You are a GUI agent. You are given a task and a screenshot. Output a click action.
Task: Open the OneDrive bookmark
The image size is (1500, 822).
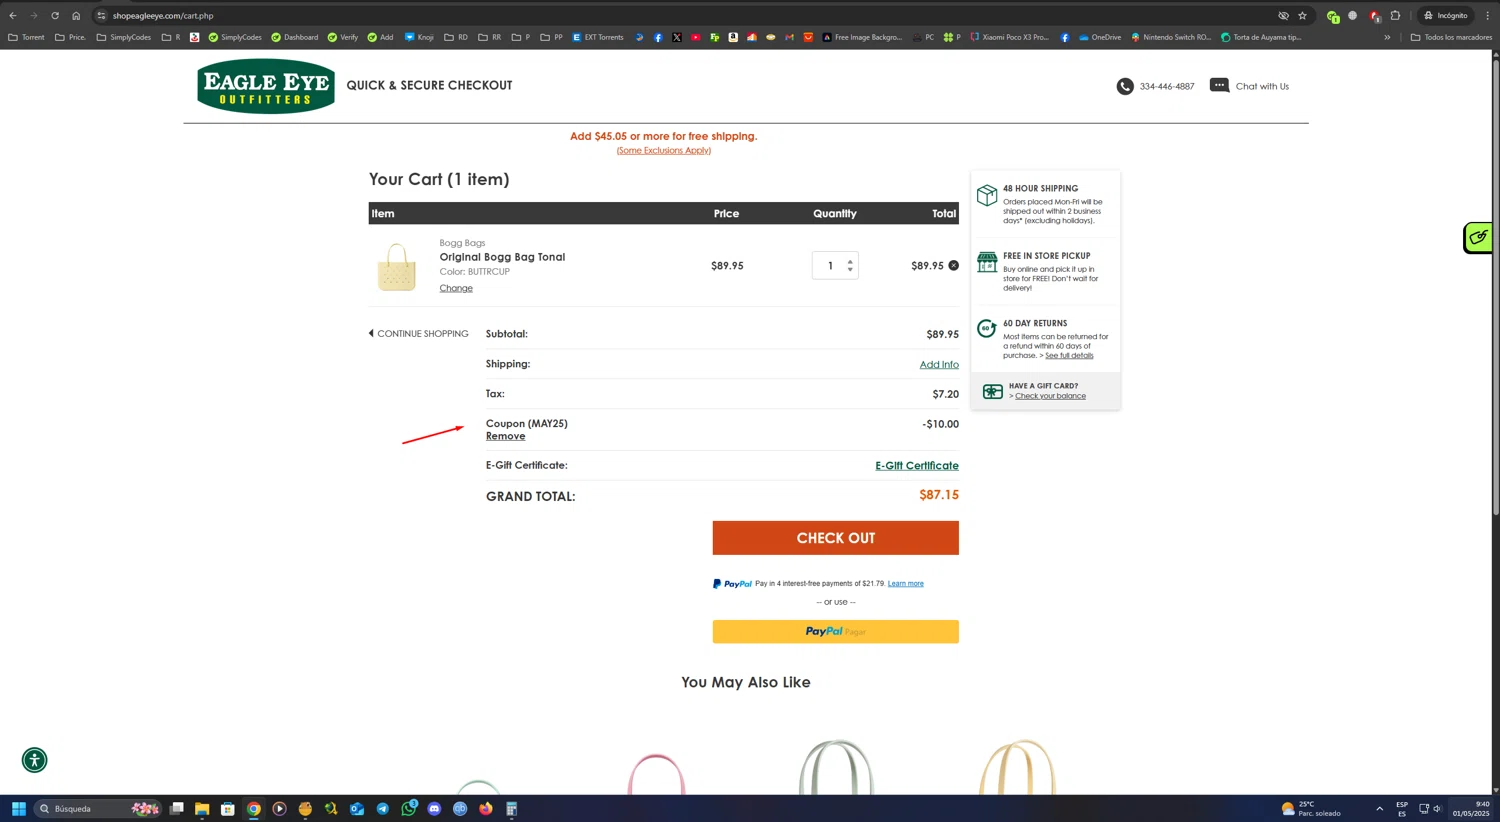[x=1099, y=37]
